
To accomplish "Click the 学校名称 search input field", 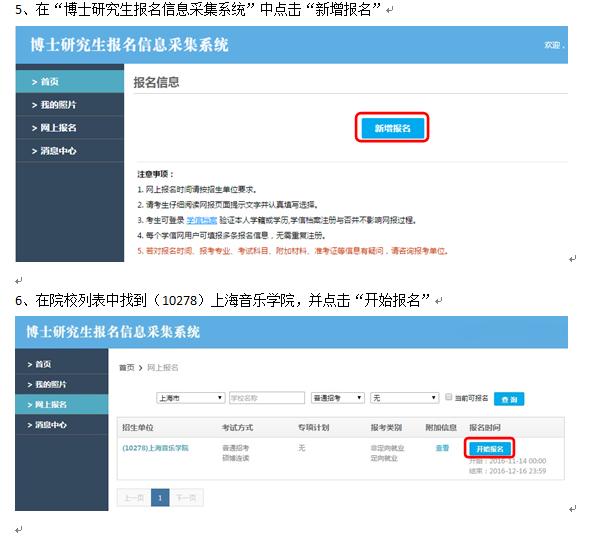I will [267, 398].
